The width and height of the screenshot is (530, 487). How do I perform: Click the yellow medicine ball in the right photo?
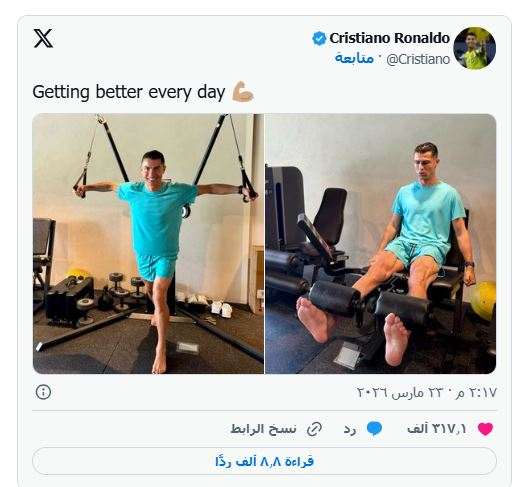point(484,300)
